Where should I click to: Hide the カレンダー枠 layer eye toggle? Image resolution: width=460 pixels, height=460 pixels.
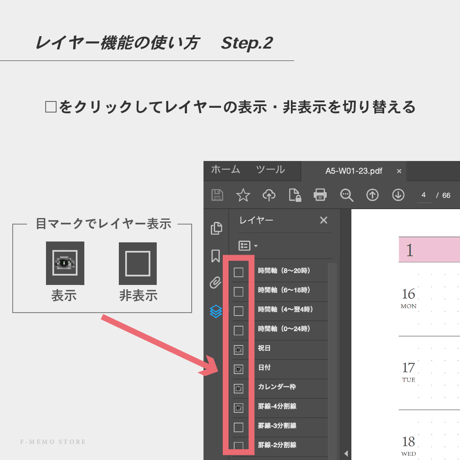[238, 388]
